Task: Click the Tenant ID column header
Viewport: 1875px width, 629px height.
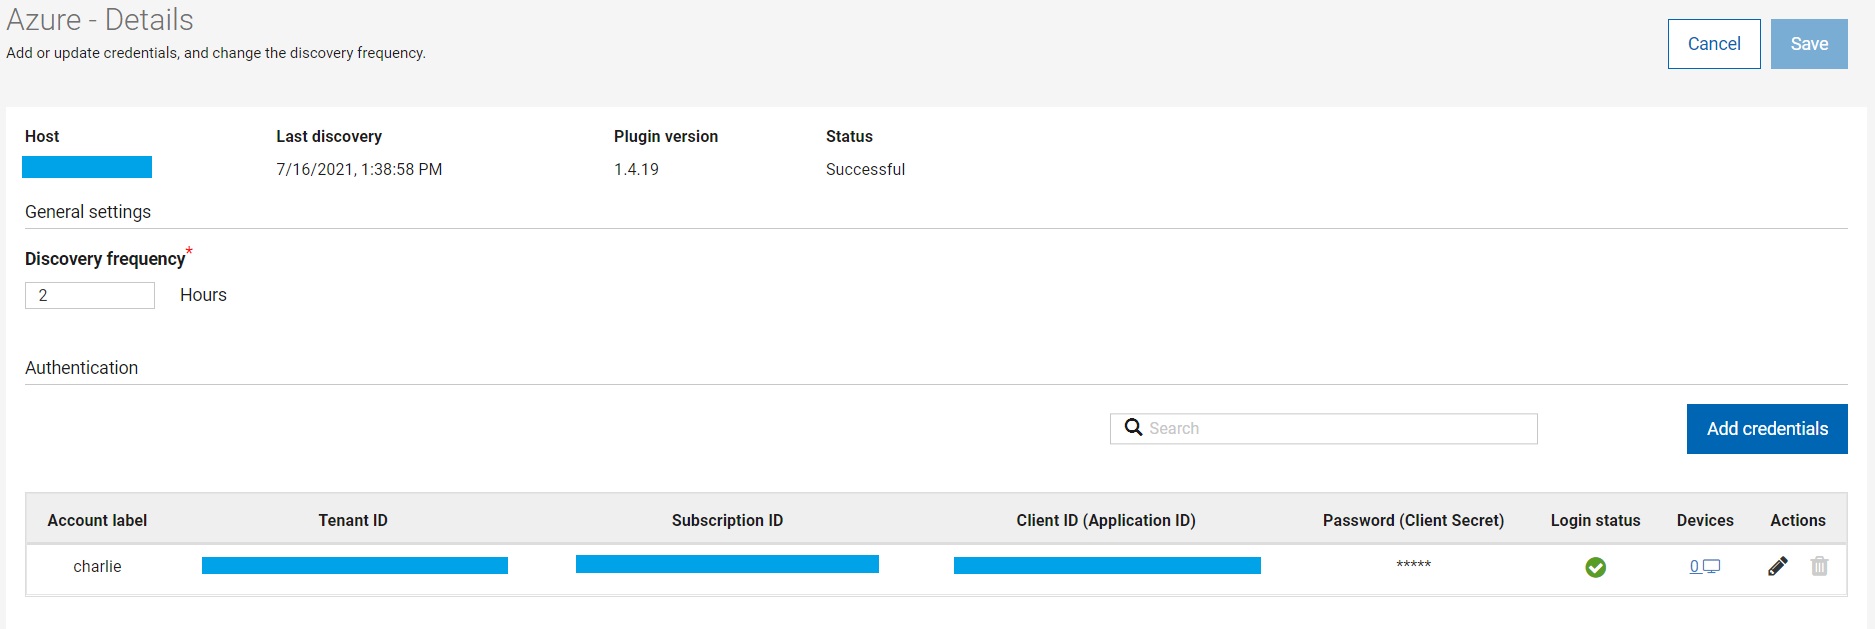Action: [x=353, y=520]
